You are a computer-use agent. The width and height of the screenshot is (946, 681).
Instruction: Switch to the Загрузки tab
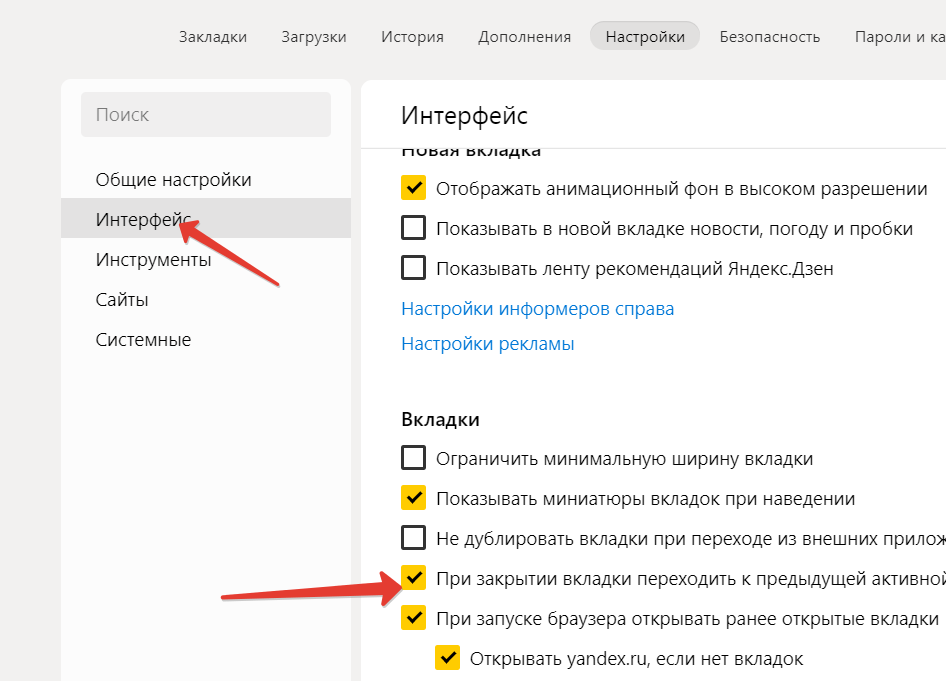click(313, 37)
